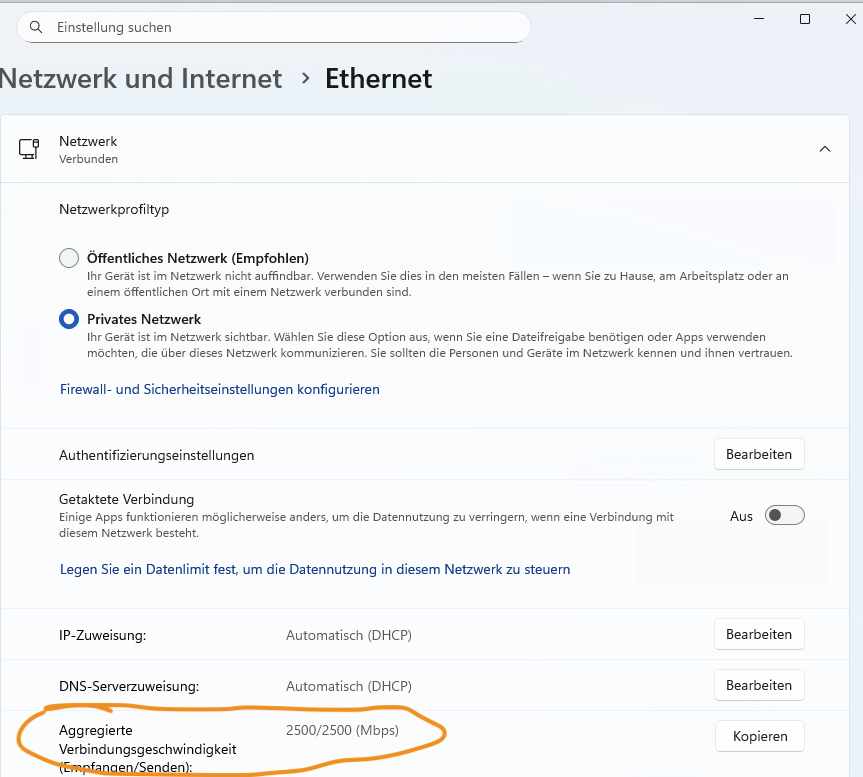Close the Settings window

click(x=851, y=19)
